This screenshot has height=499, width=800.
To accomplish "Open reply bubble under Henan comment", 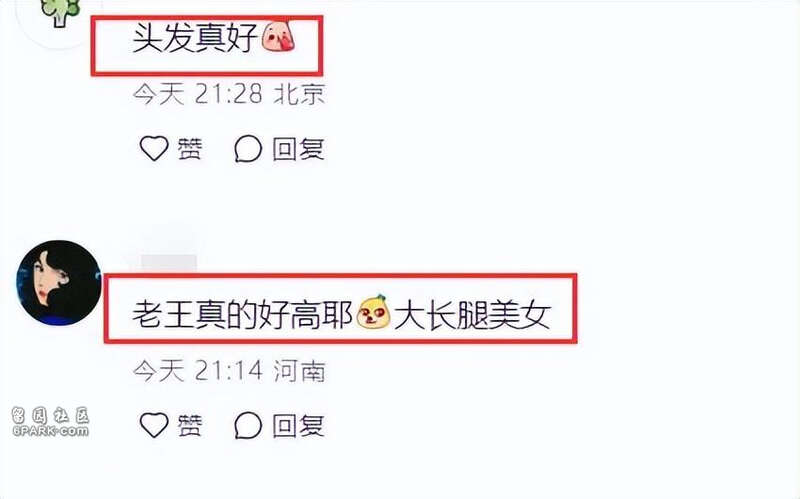I will coord(248,426).
